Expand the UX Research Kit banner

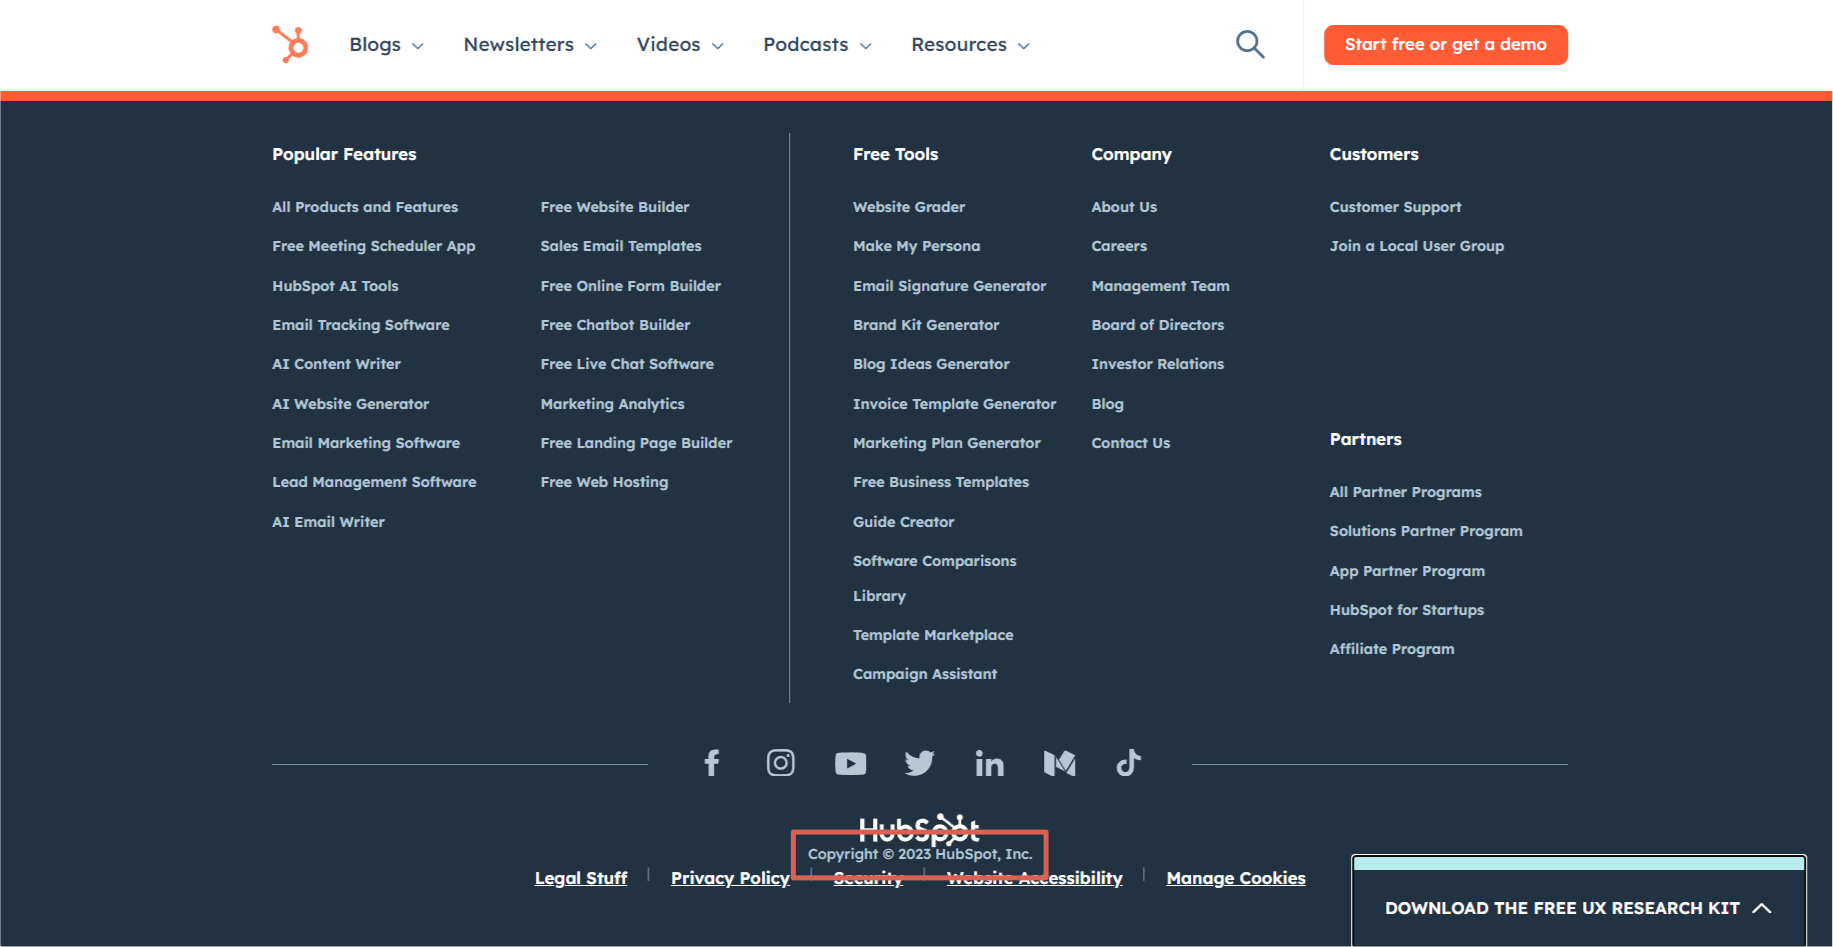tap(1577, 907)
